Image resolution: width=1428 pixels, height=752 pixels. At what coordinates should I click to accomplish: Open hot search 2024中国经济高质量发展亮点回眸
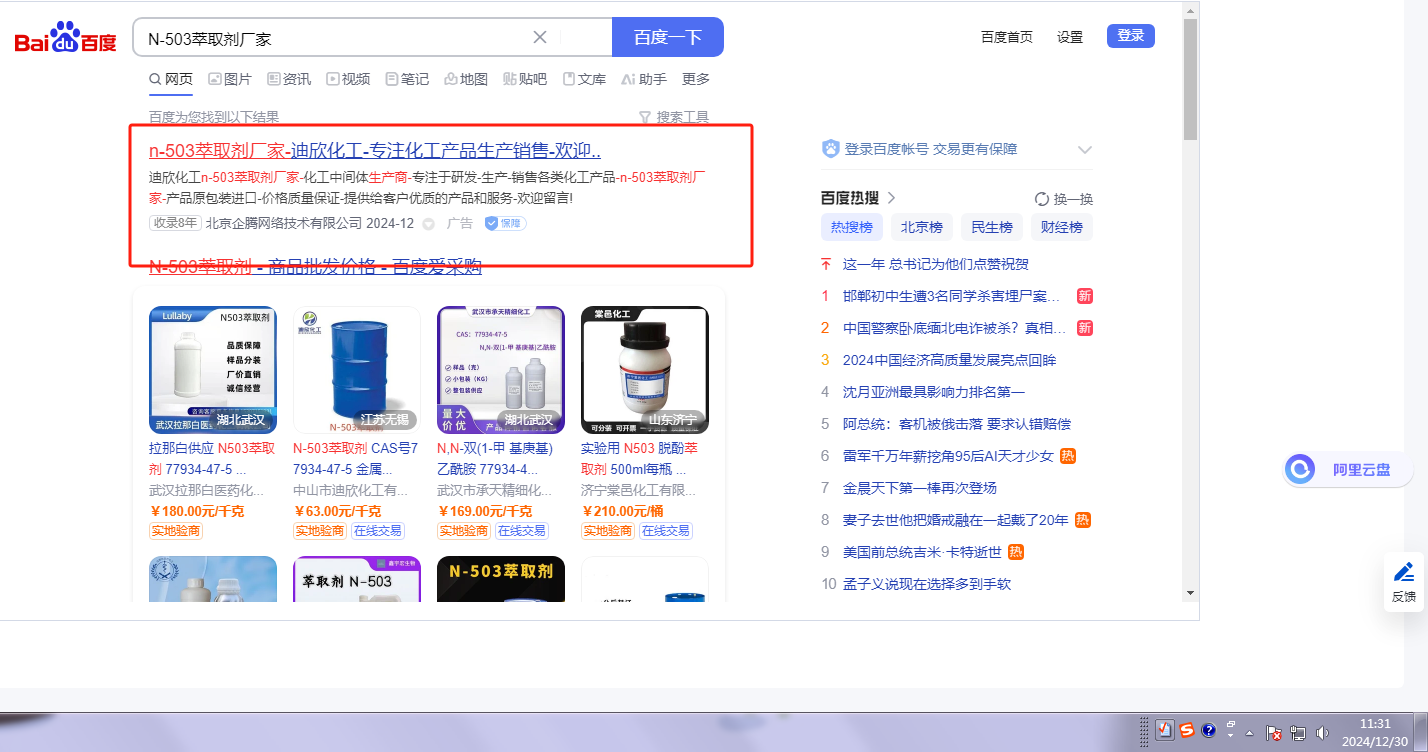click(x=949, y=360)
